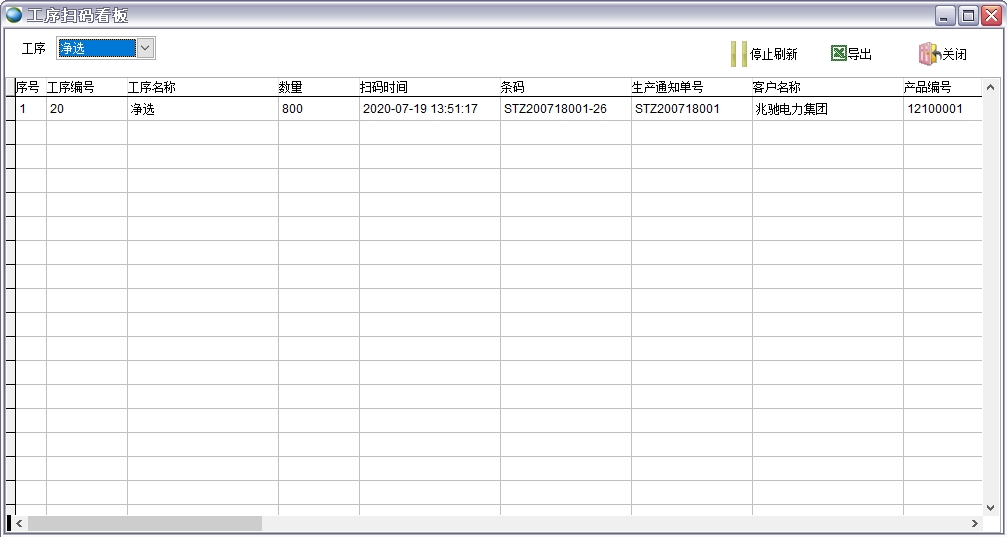Select the 兆驰电力集团 customer cell
1007x537 pixels.
click(792, 109)
